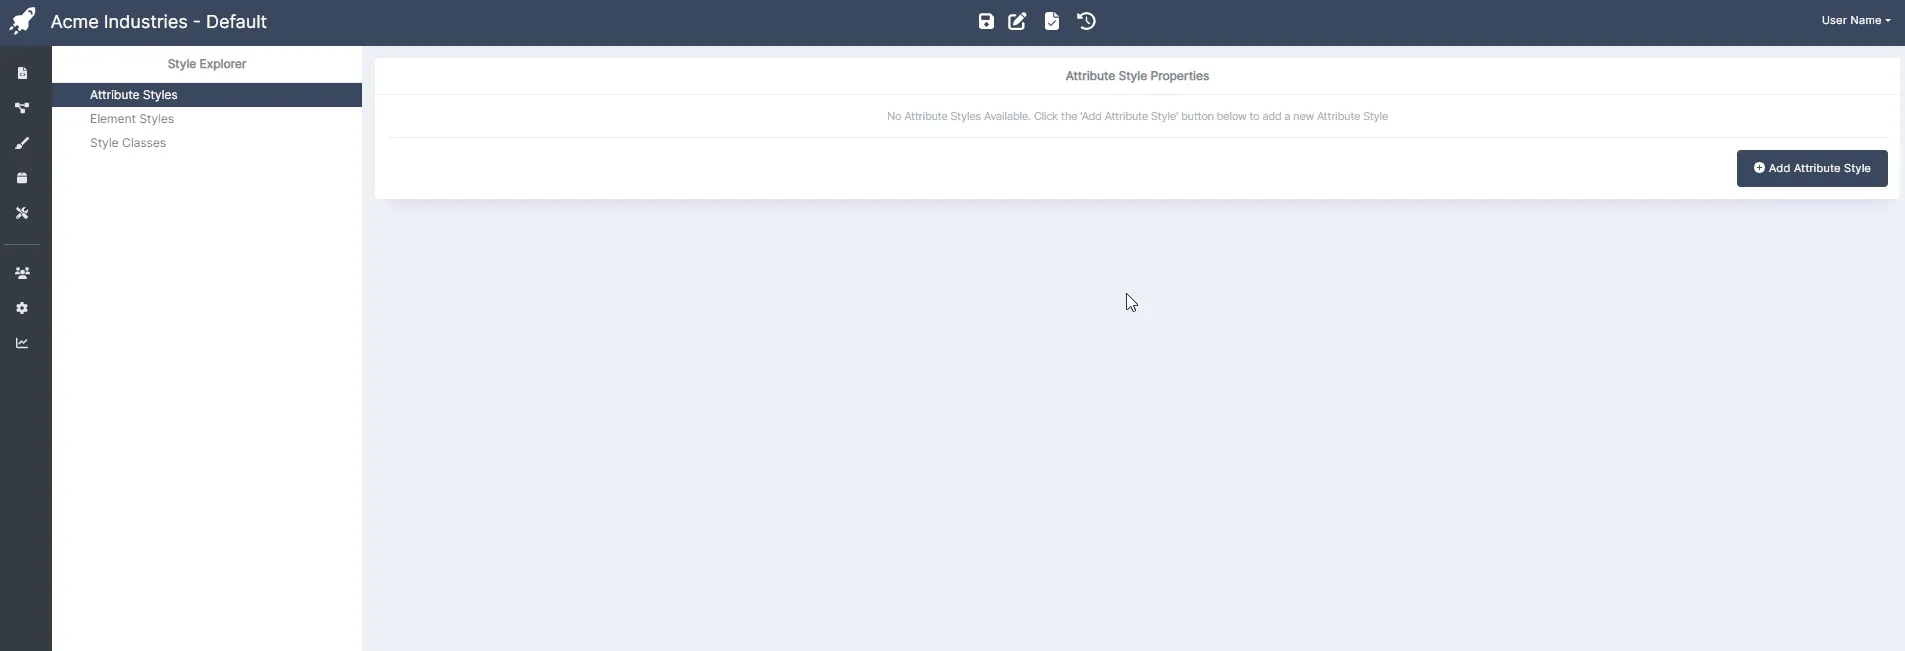The width and height of the screenshot is (1905, 651).
Task: Click the rocket logo in the header
Action: click(x=22, y=21)
